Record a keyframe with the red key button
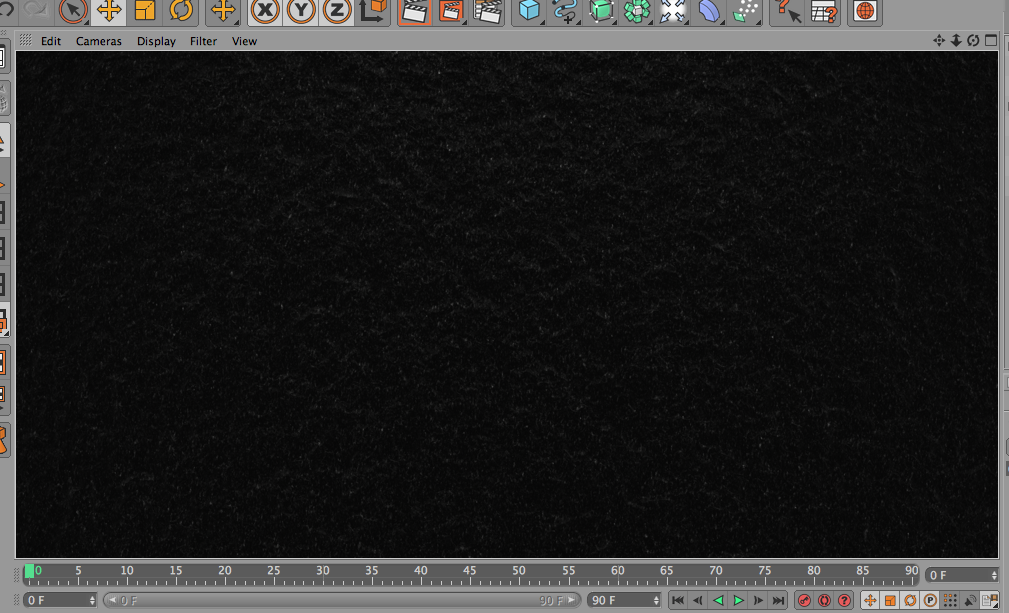 pos(804,600)
